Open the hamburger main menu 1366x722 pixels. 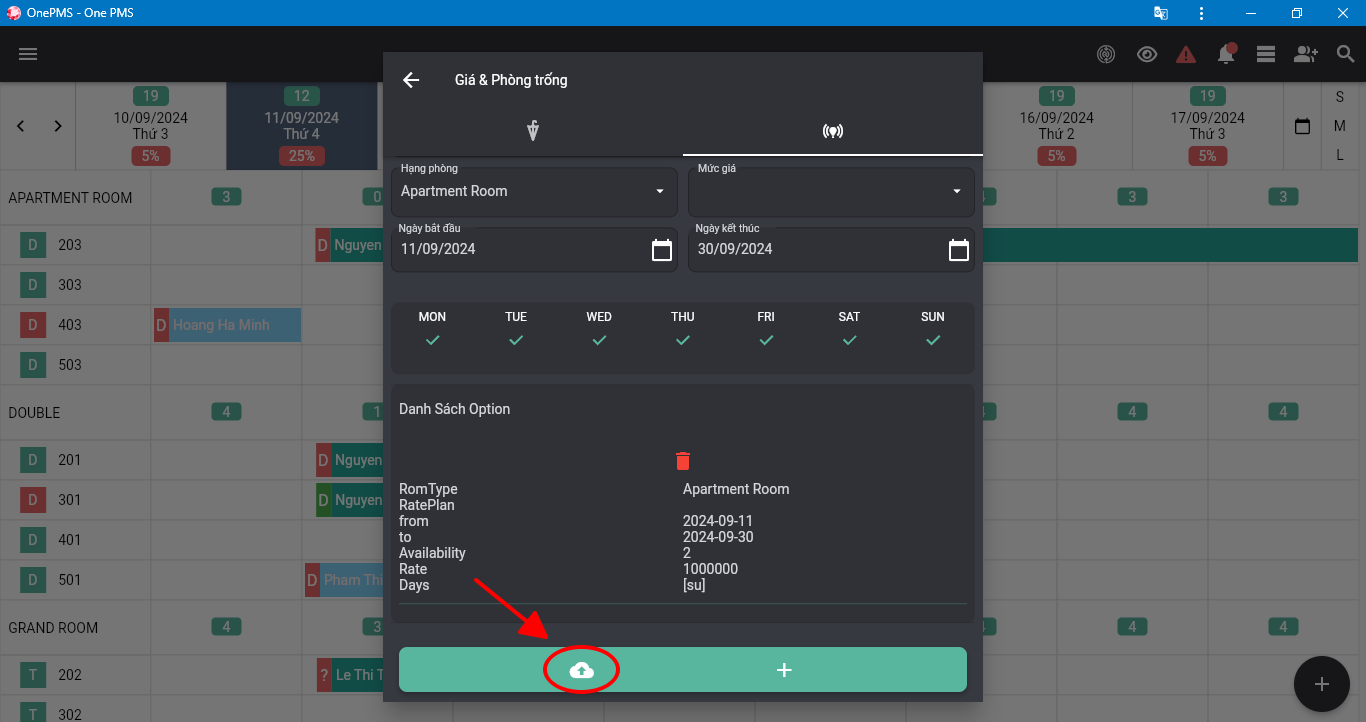(28, 54)
